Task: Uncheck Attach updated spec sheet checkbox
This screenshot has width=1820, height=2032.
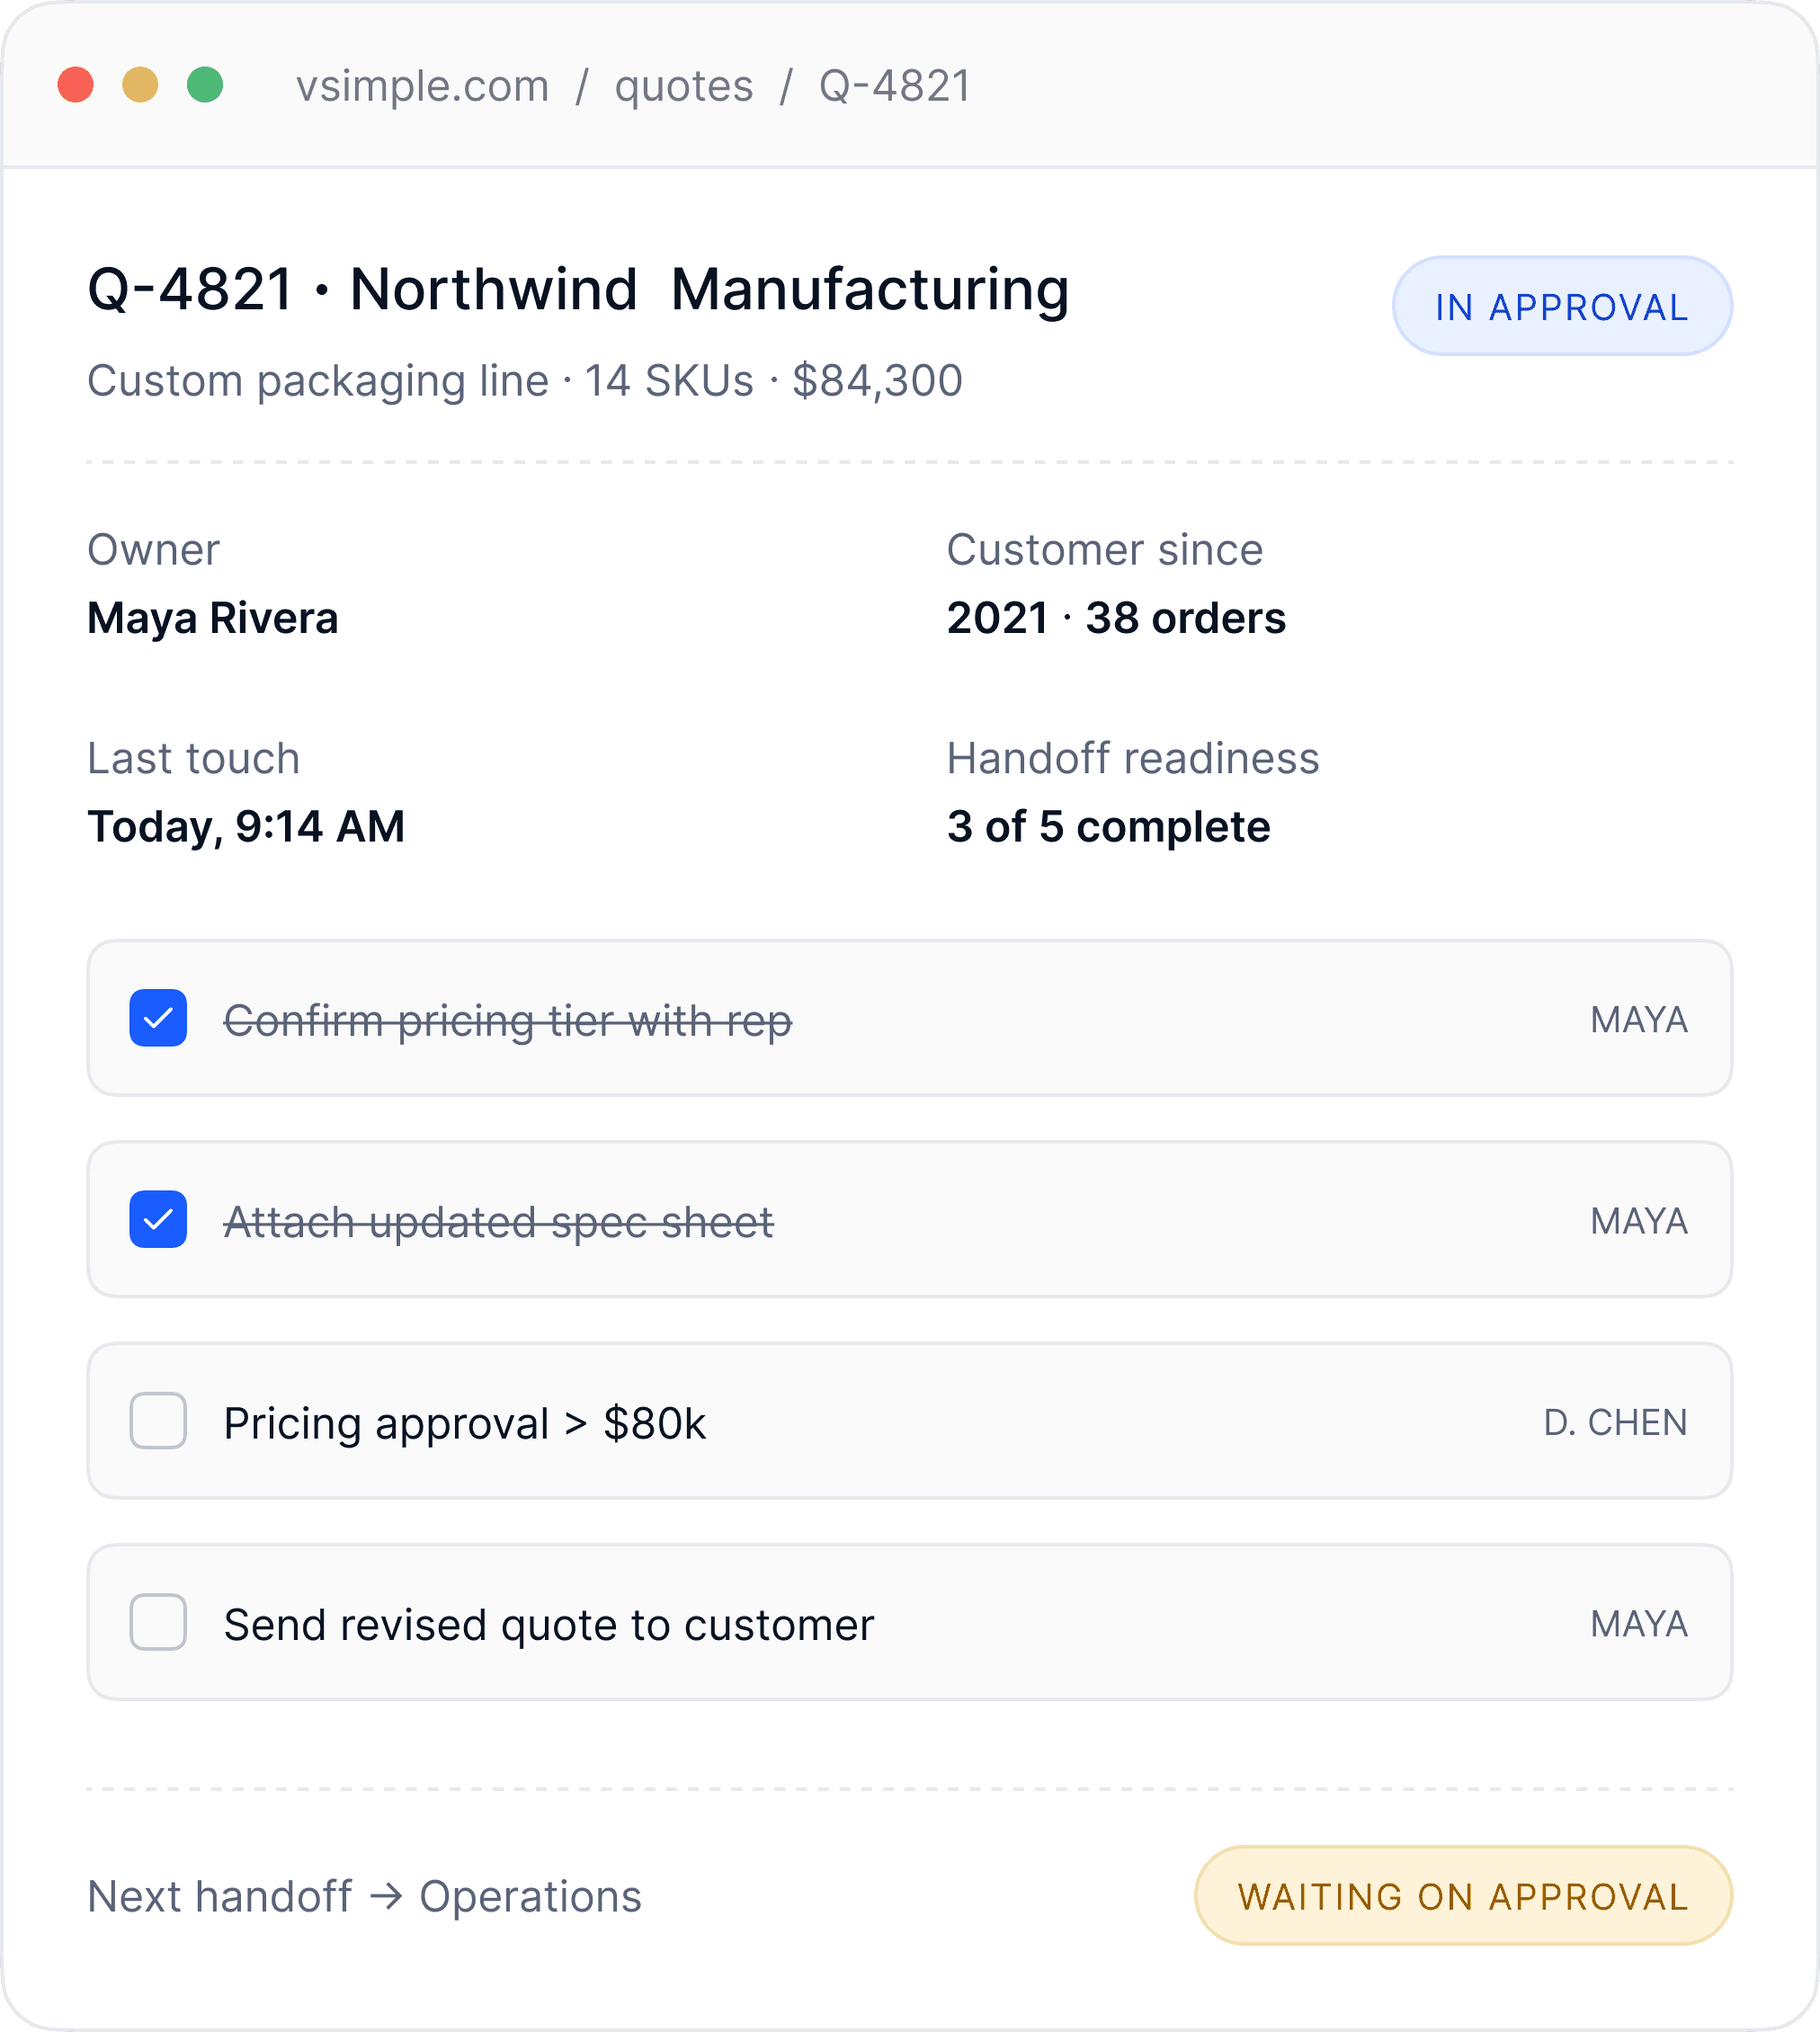Action: [158, 1219]
